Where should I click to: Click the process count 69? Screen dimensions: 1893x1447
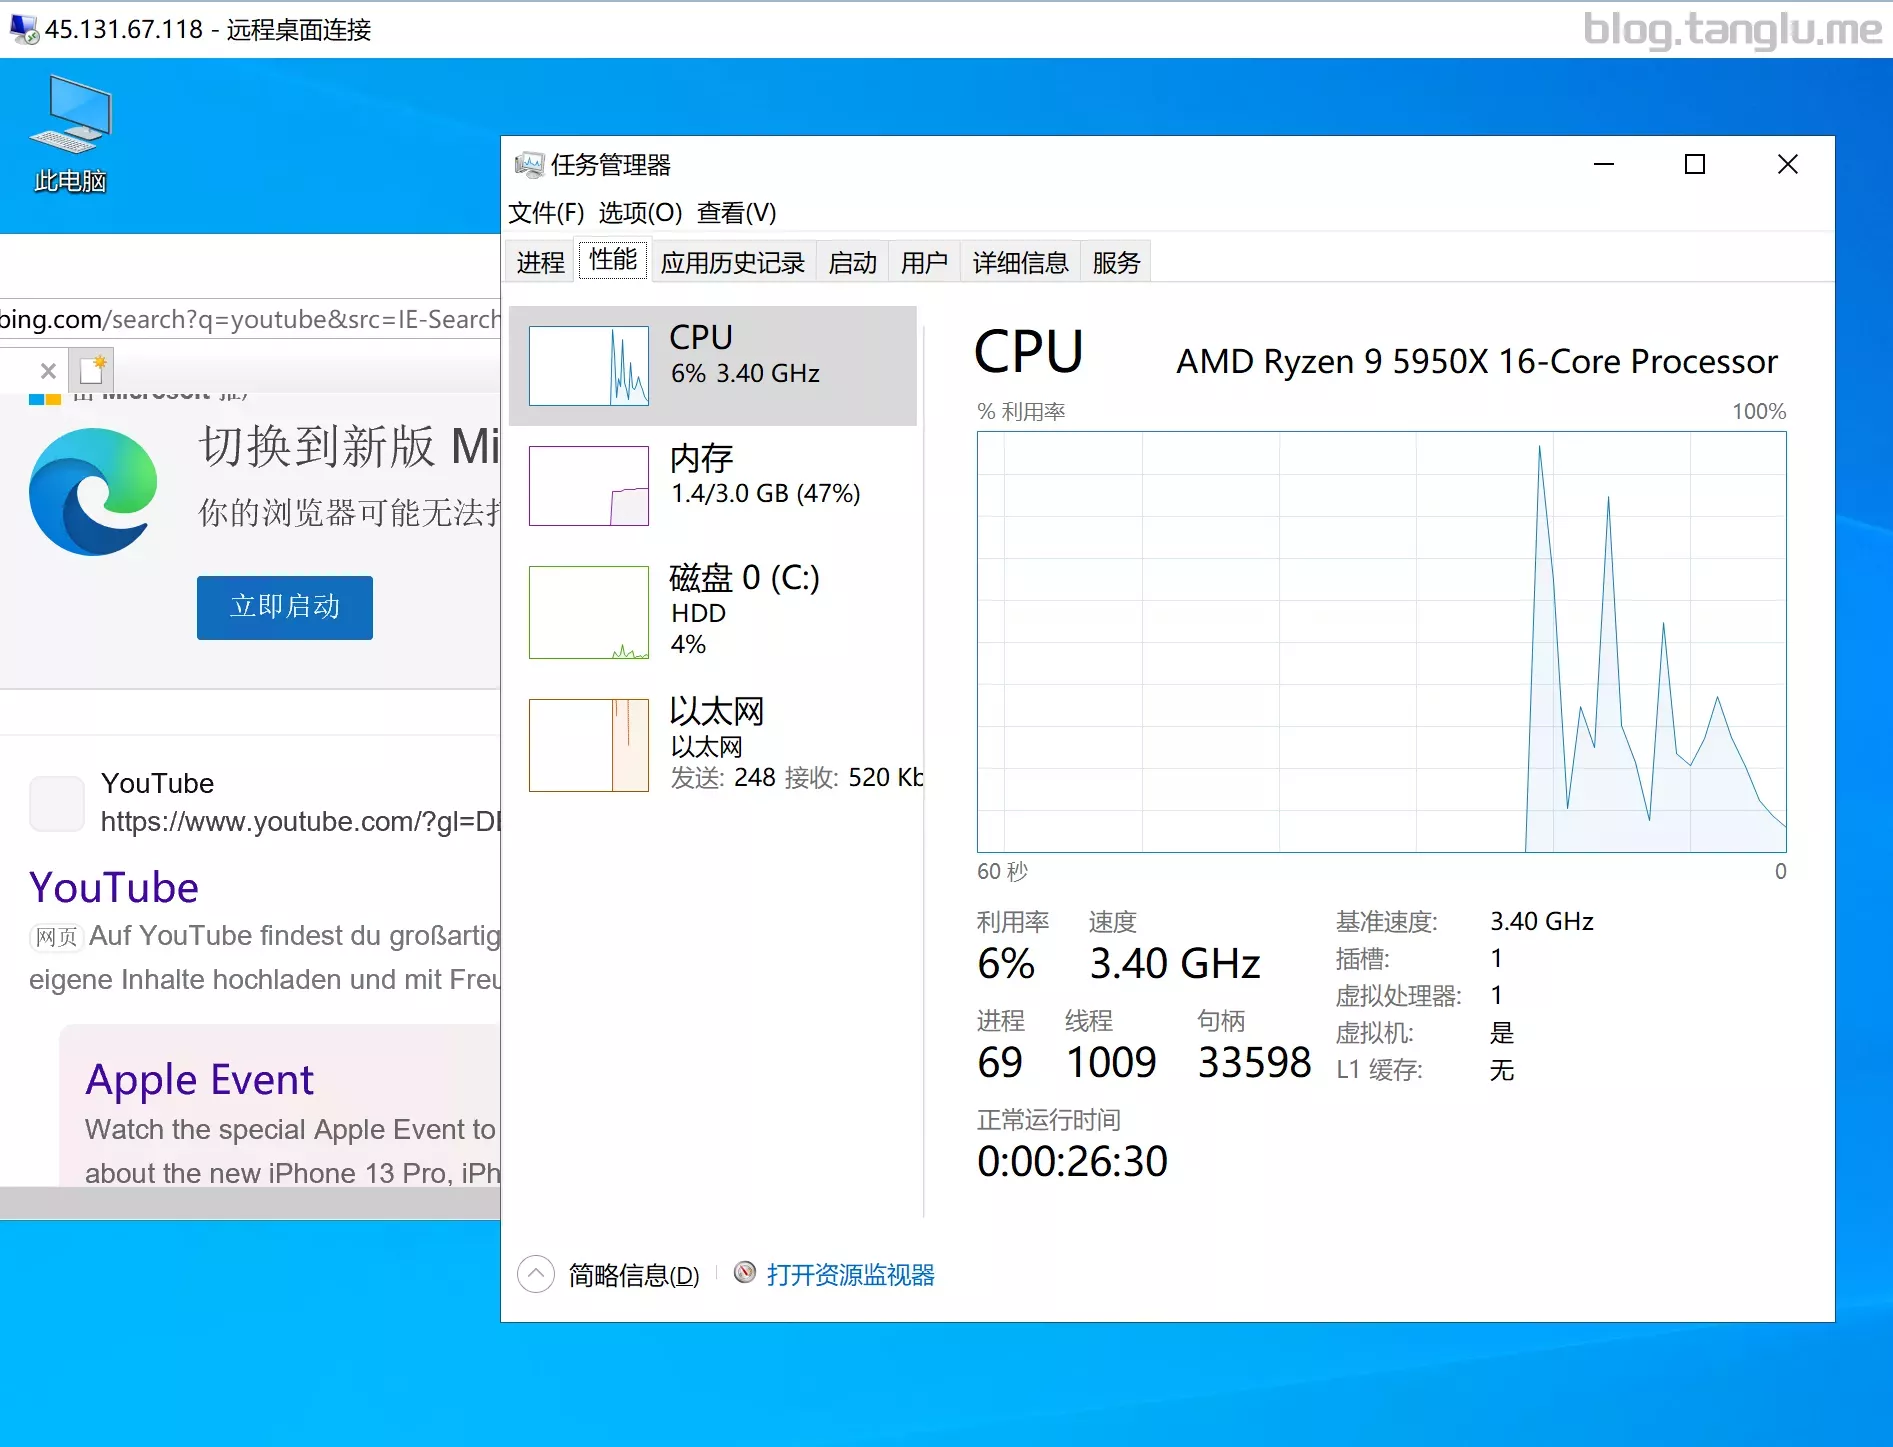coord(999,1062)
